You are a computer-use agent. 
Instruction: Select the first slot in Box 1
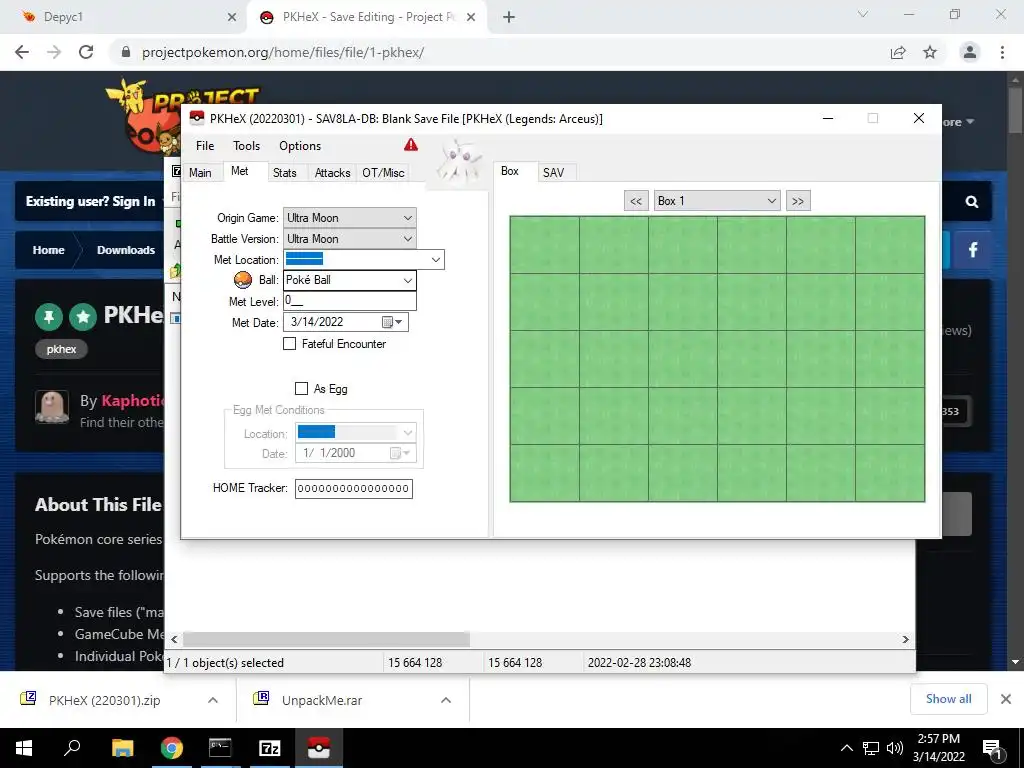[545, 246]
